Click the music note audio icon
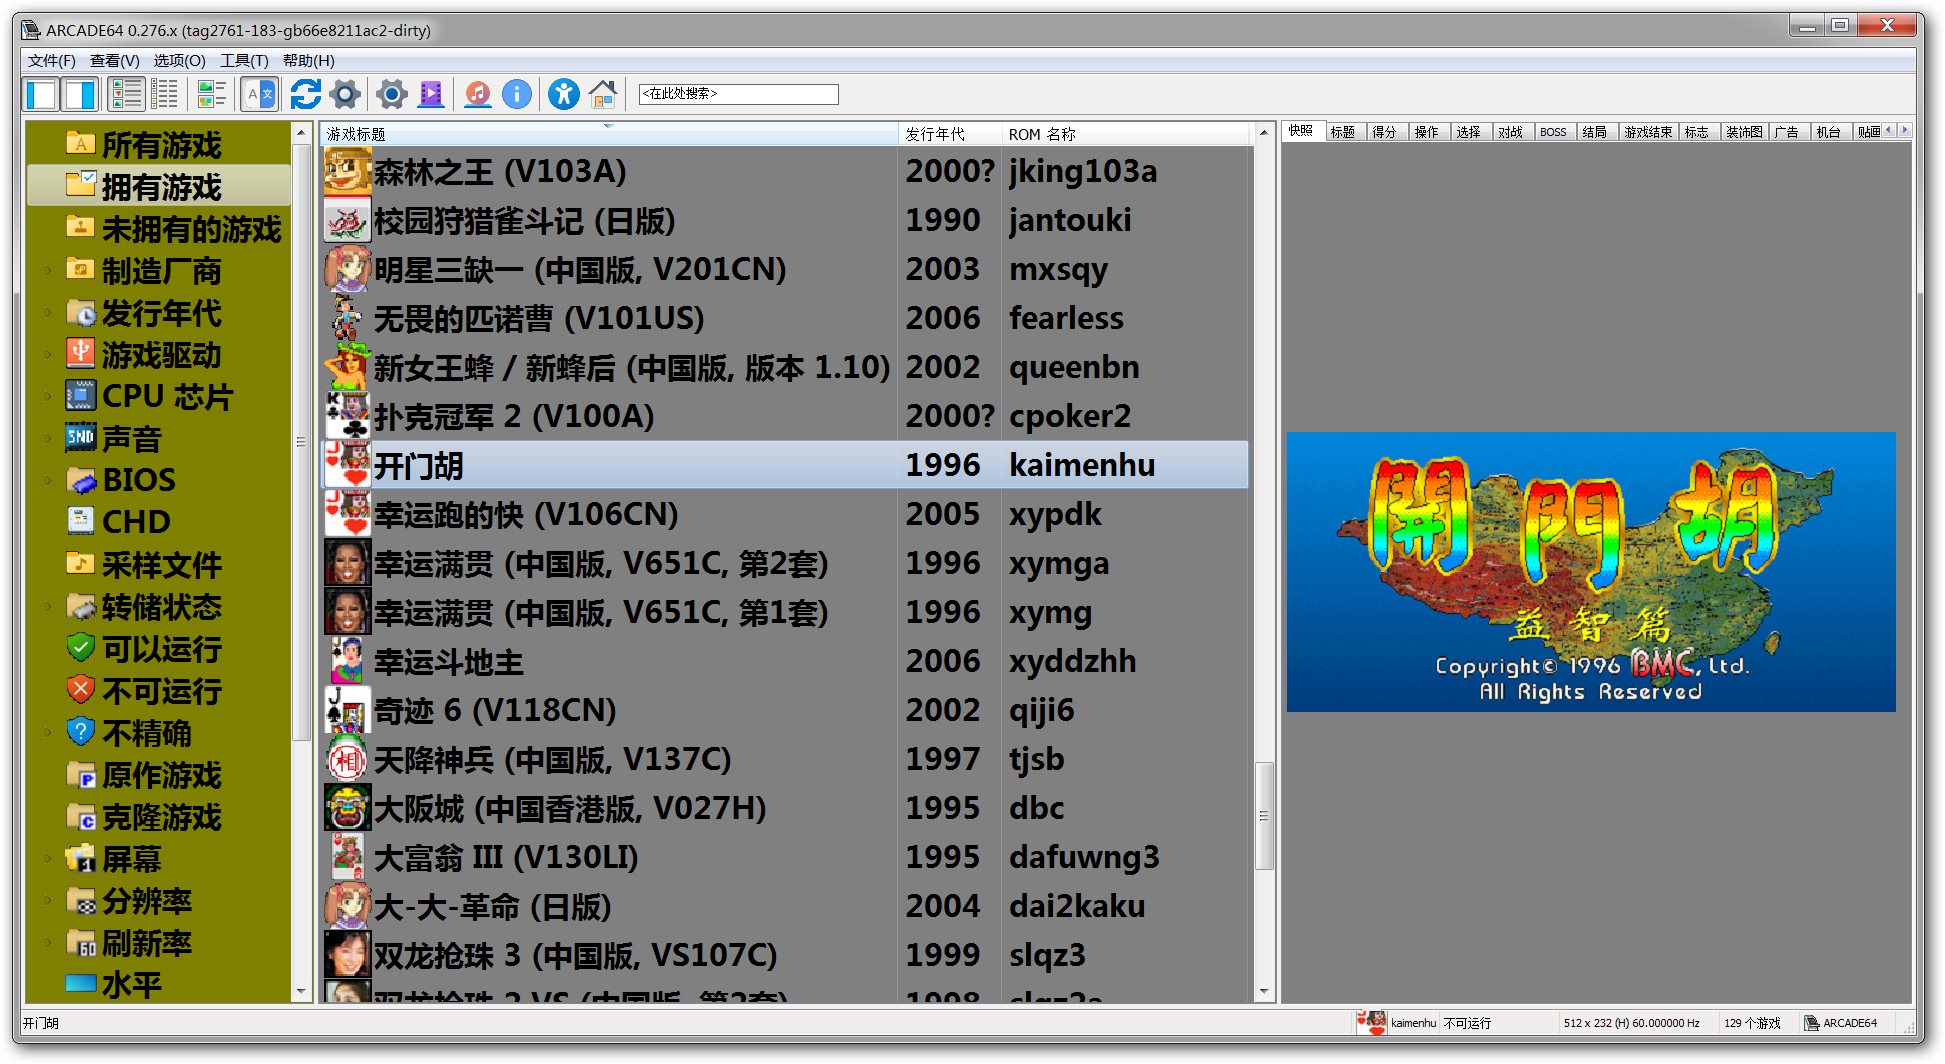 478,94
